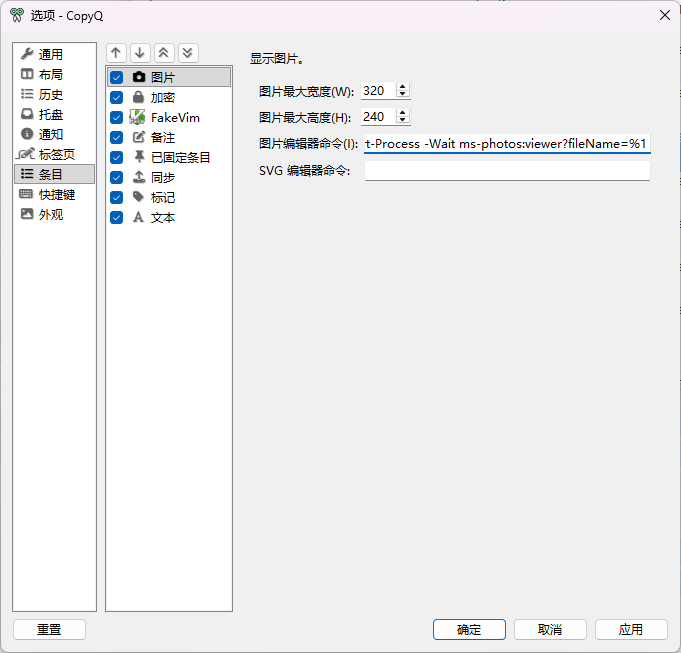Toggle the 已固定条目 plugin checkbox
The image size is (681, 653).
point(116,157)
